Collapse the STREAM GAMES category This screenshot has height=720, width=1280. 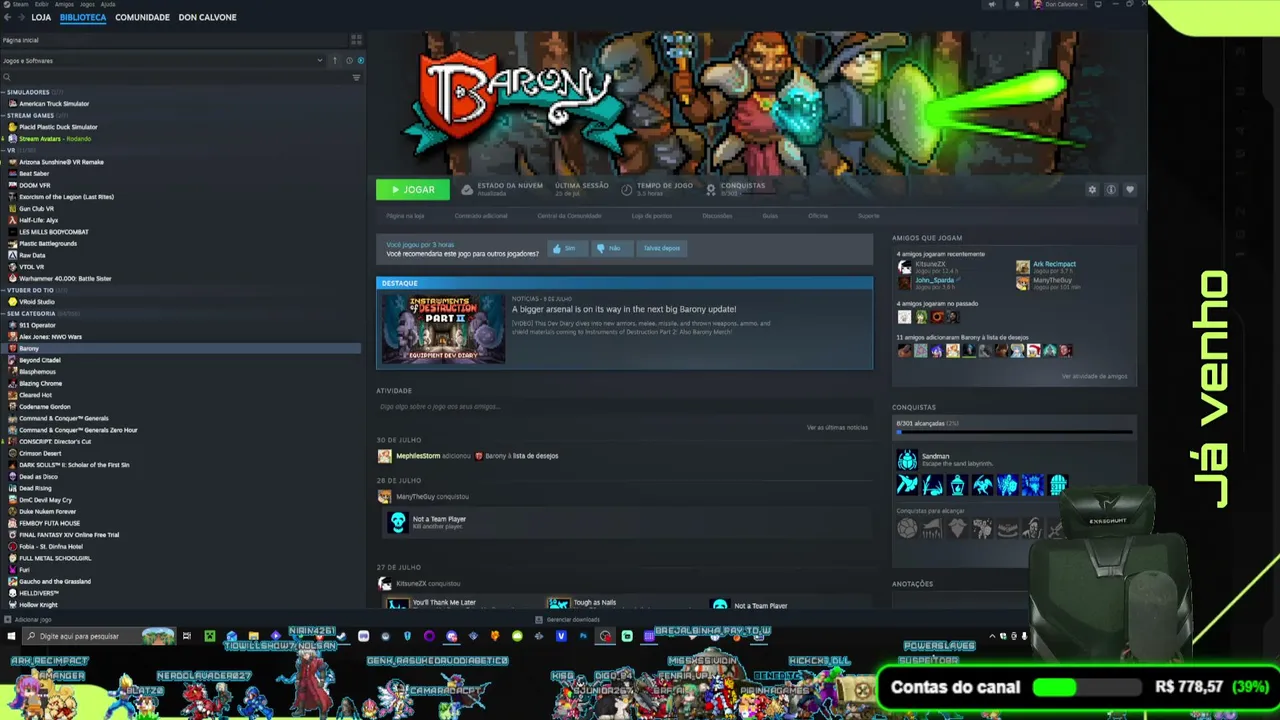tap(3, 115)
